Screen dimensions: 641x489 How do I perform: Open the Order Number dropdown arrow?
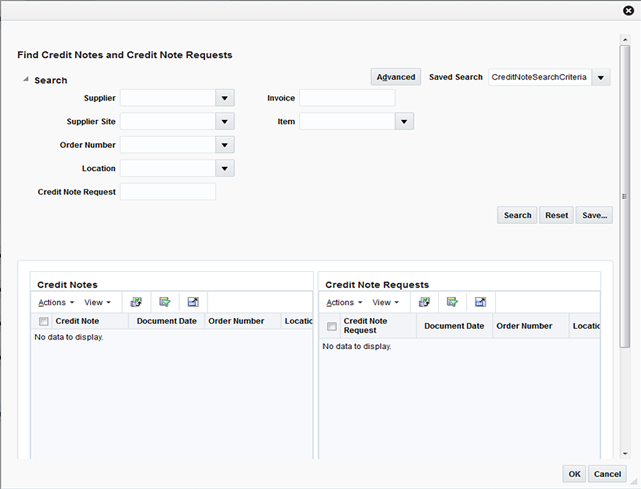click(x=225, y=145)
